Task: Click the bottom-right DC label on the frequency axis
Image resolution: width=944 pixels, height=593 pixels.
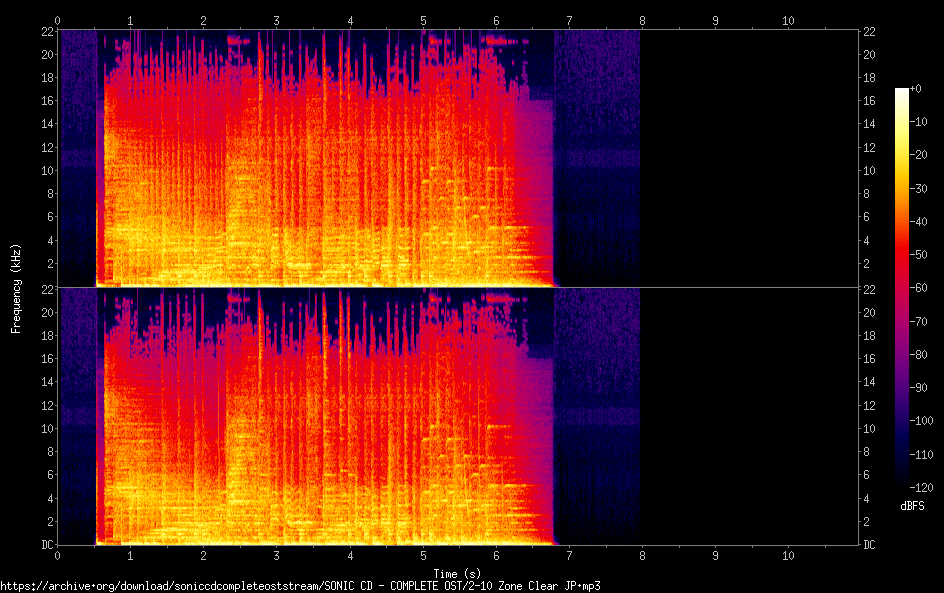Action: pyautogui.click(x=870, y=545)
